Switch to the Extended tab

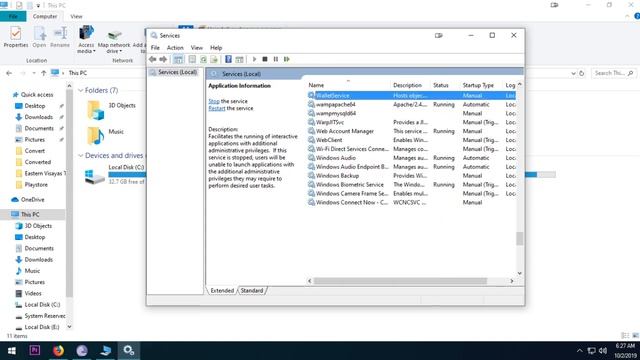222,291
